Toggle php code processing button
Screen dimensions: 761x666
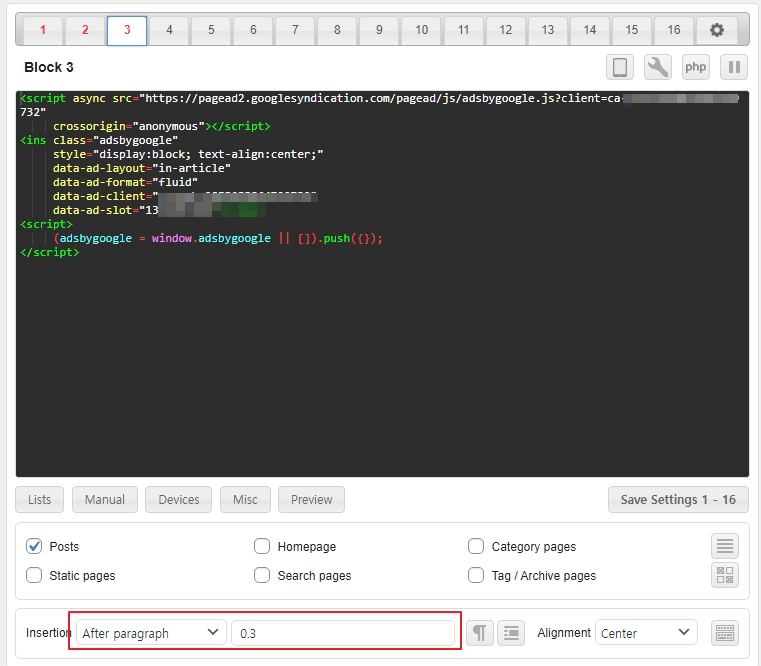click(x=695, y=67)
